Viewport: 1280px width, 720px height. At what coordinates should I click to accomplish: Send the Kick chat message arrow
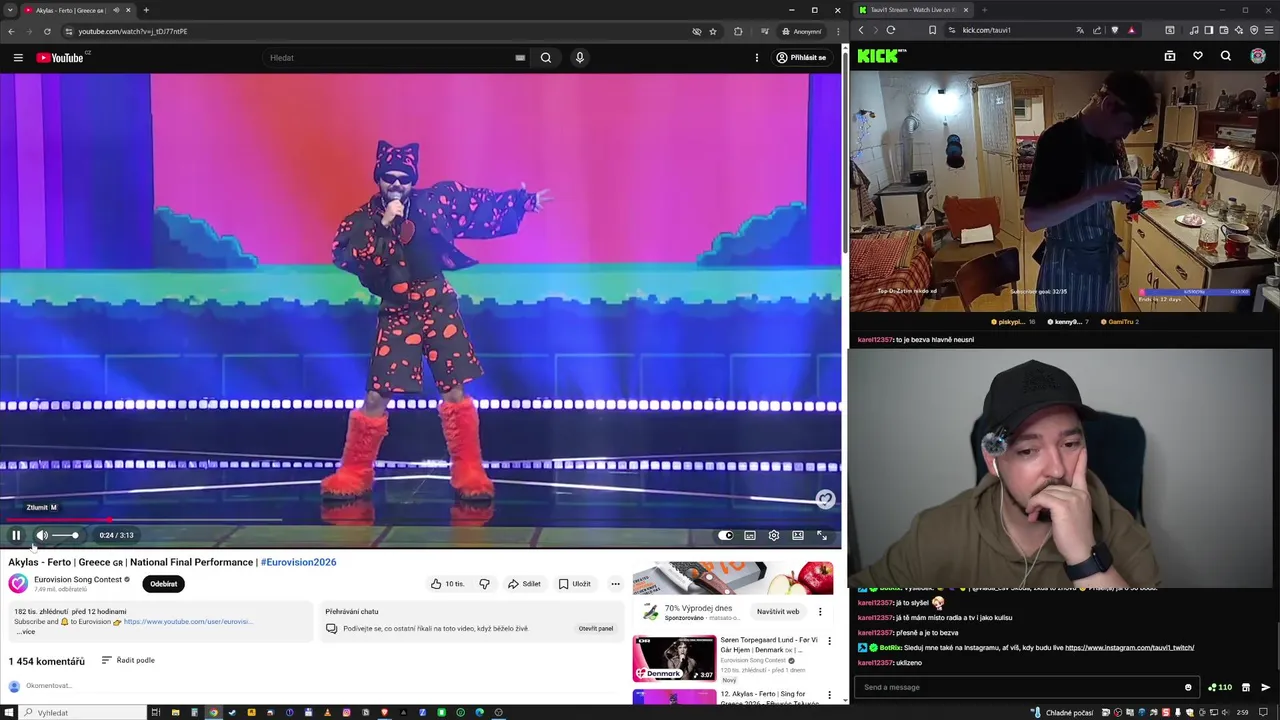click(1265, 687)
